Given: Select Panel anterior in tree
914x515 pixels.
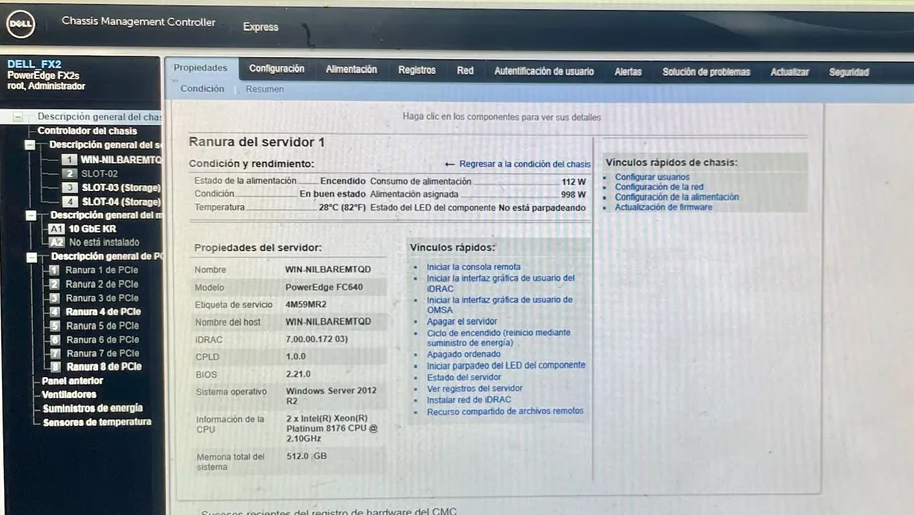Looking at the screenshot, I should click(72, 381).
